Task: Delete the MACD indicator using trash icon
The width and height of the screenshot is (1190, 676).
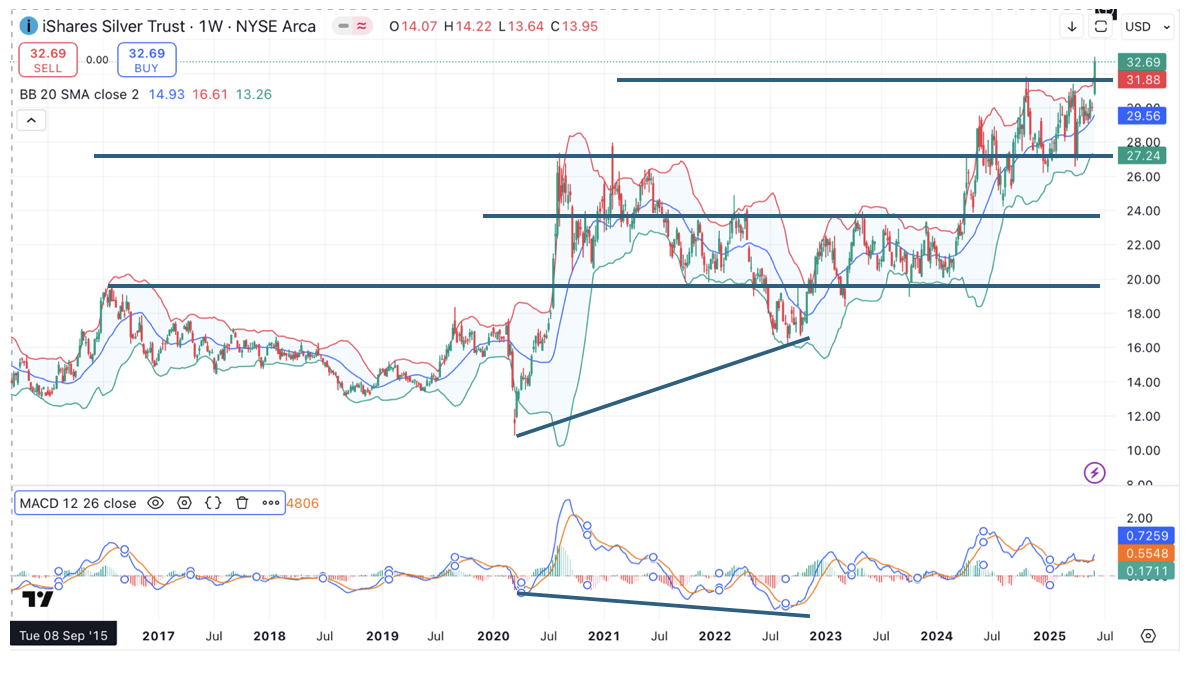Action: [x=242, y=503]
